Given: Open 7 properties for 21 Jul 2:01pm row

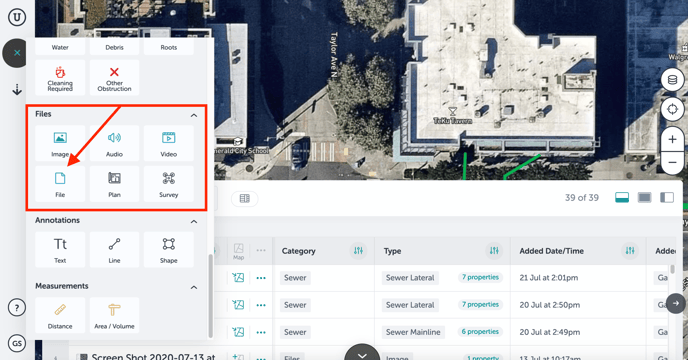Looking at the screenshot, I should [480, 277].
